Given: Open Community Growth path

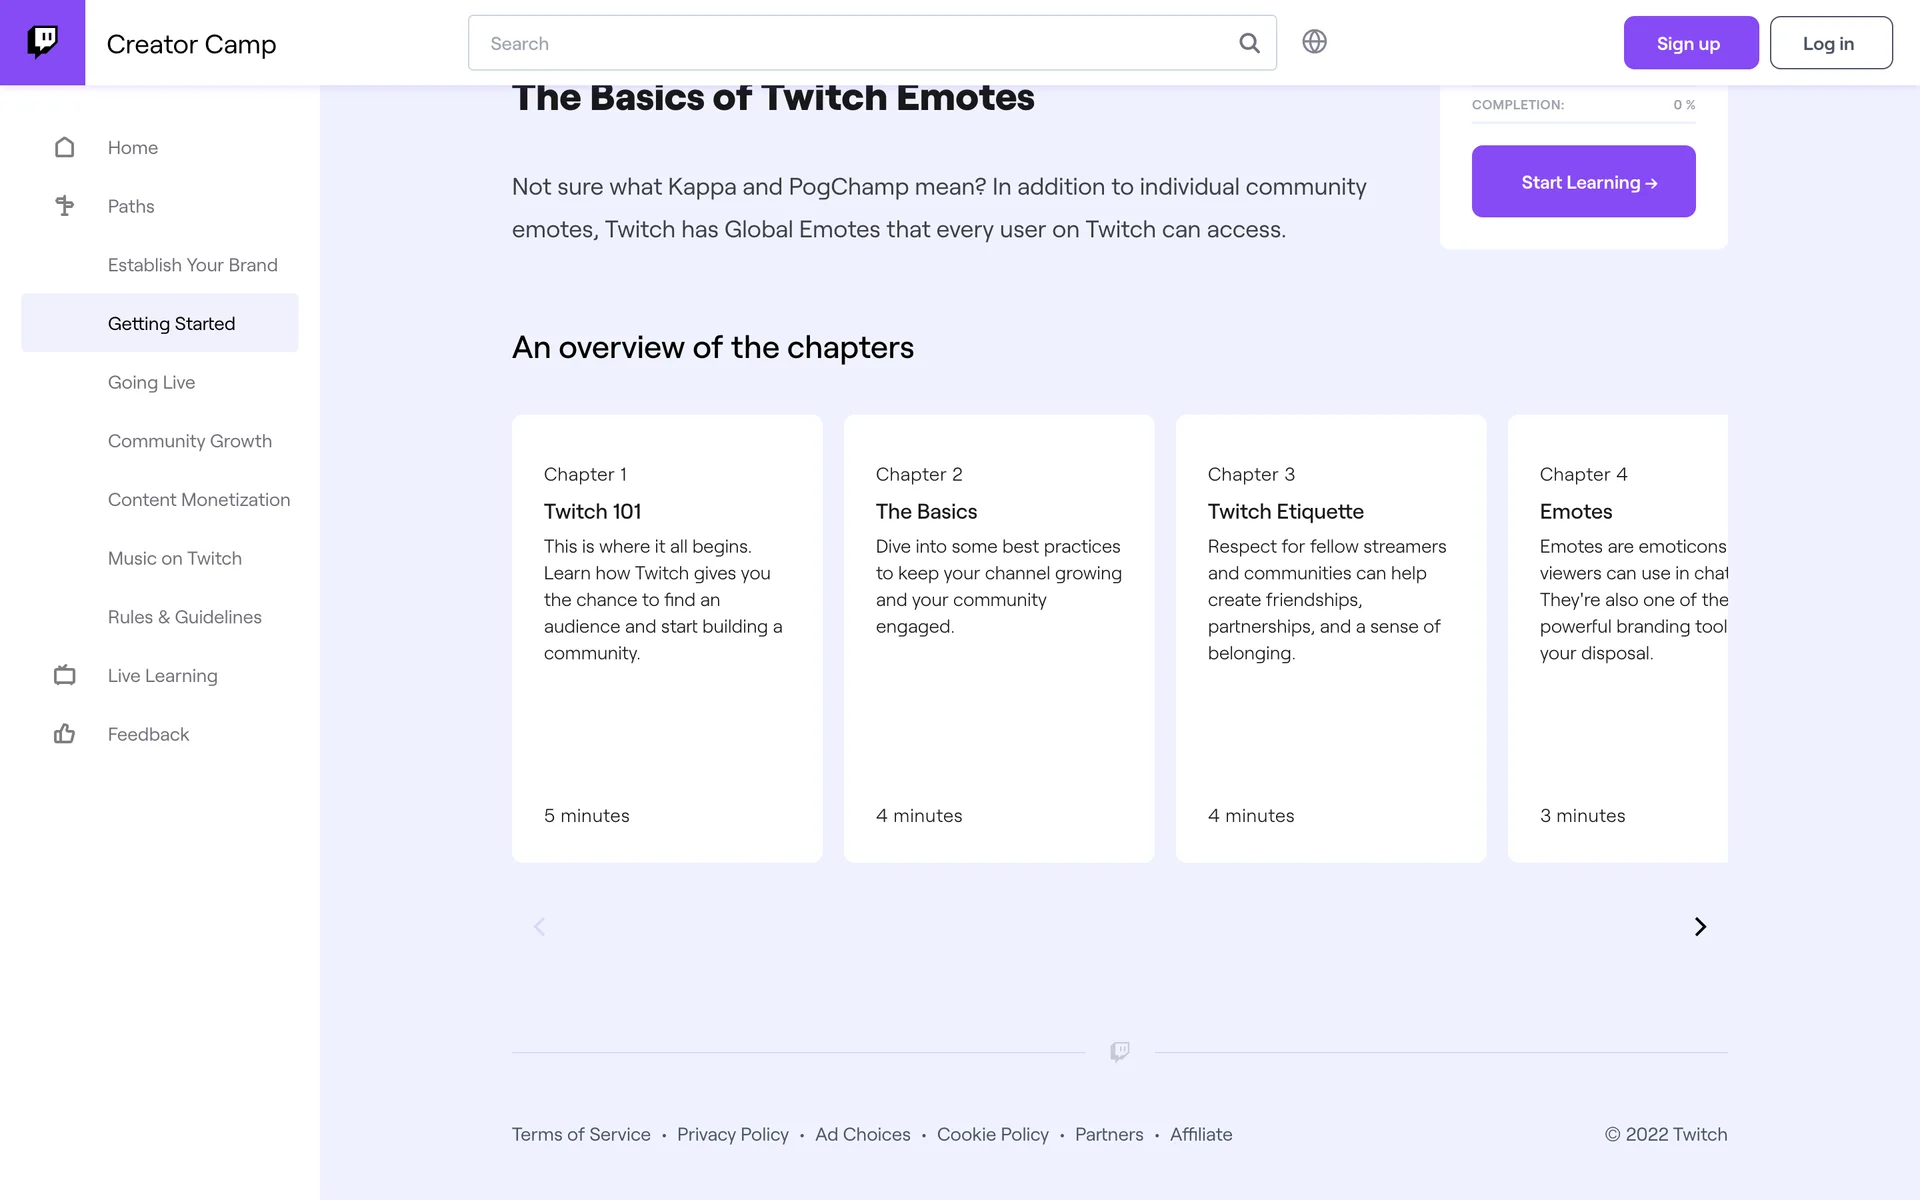Looking at the screenshot, I should coord(189,441).
